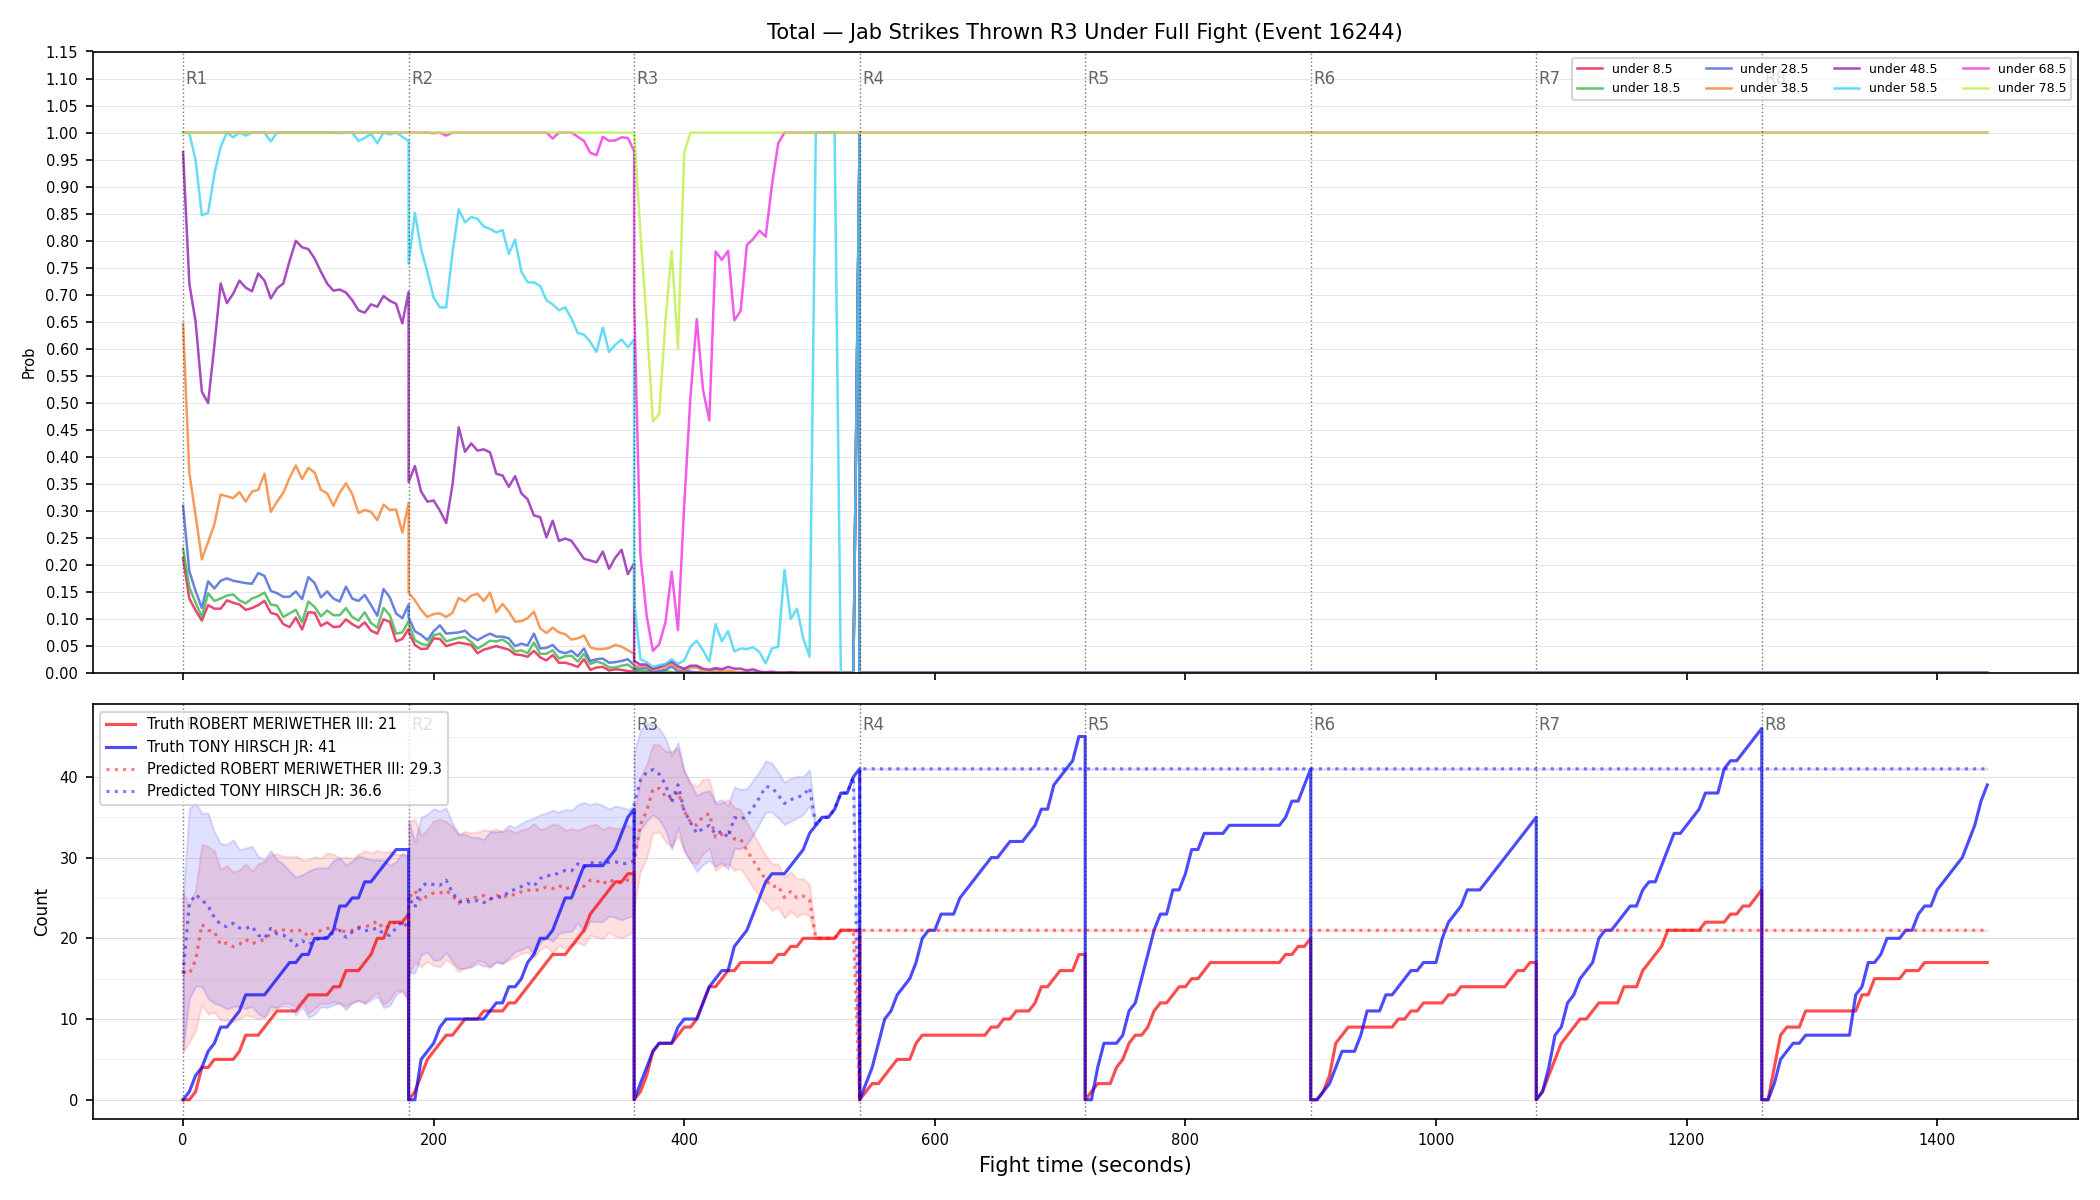Screen dimensions: 2100x1200
Task: Click the 'Fight time (seconds)' axis label
Action: pos(1085,1165)
